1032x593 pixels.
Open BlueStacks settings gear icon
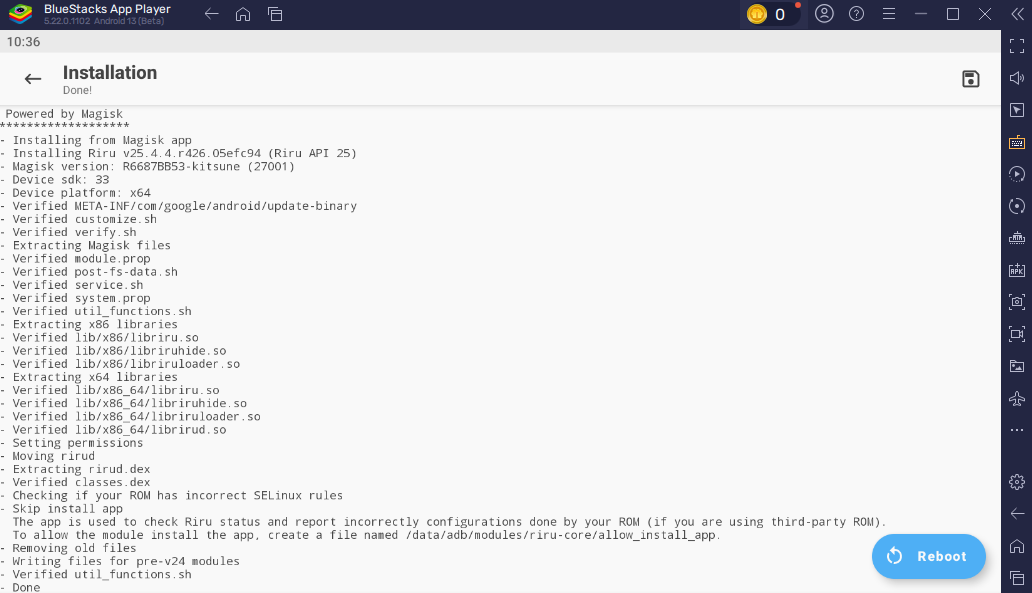[1017, 482]
